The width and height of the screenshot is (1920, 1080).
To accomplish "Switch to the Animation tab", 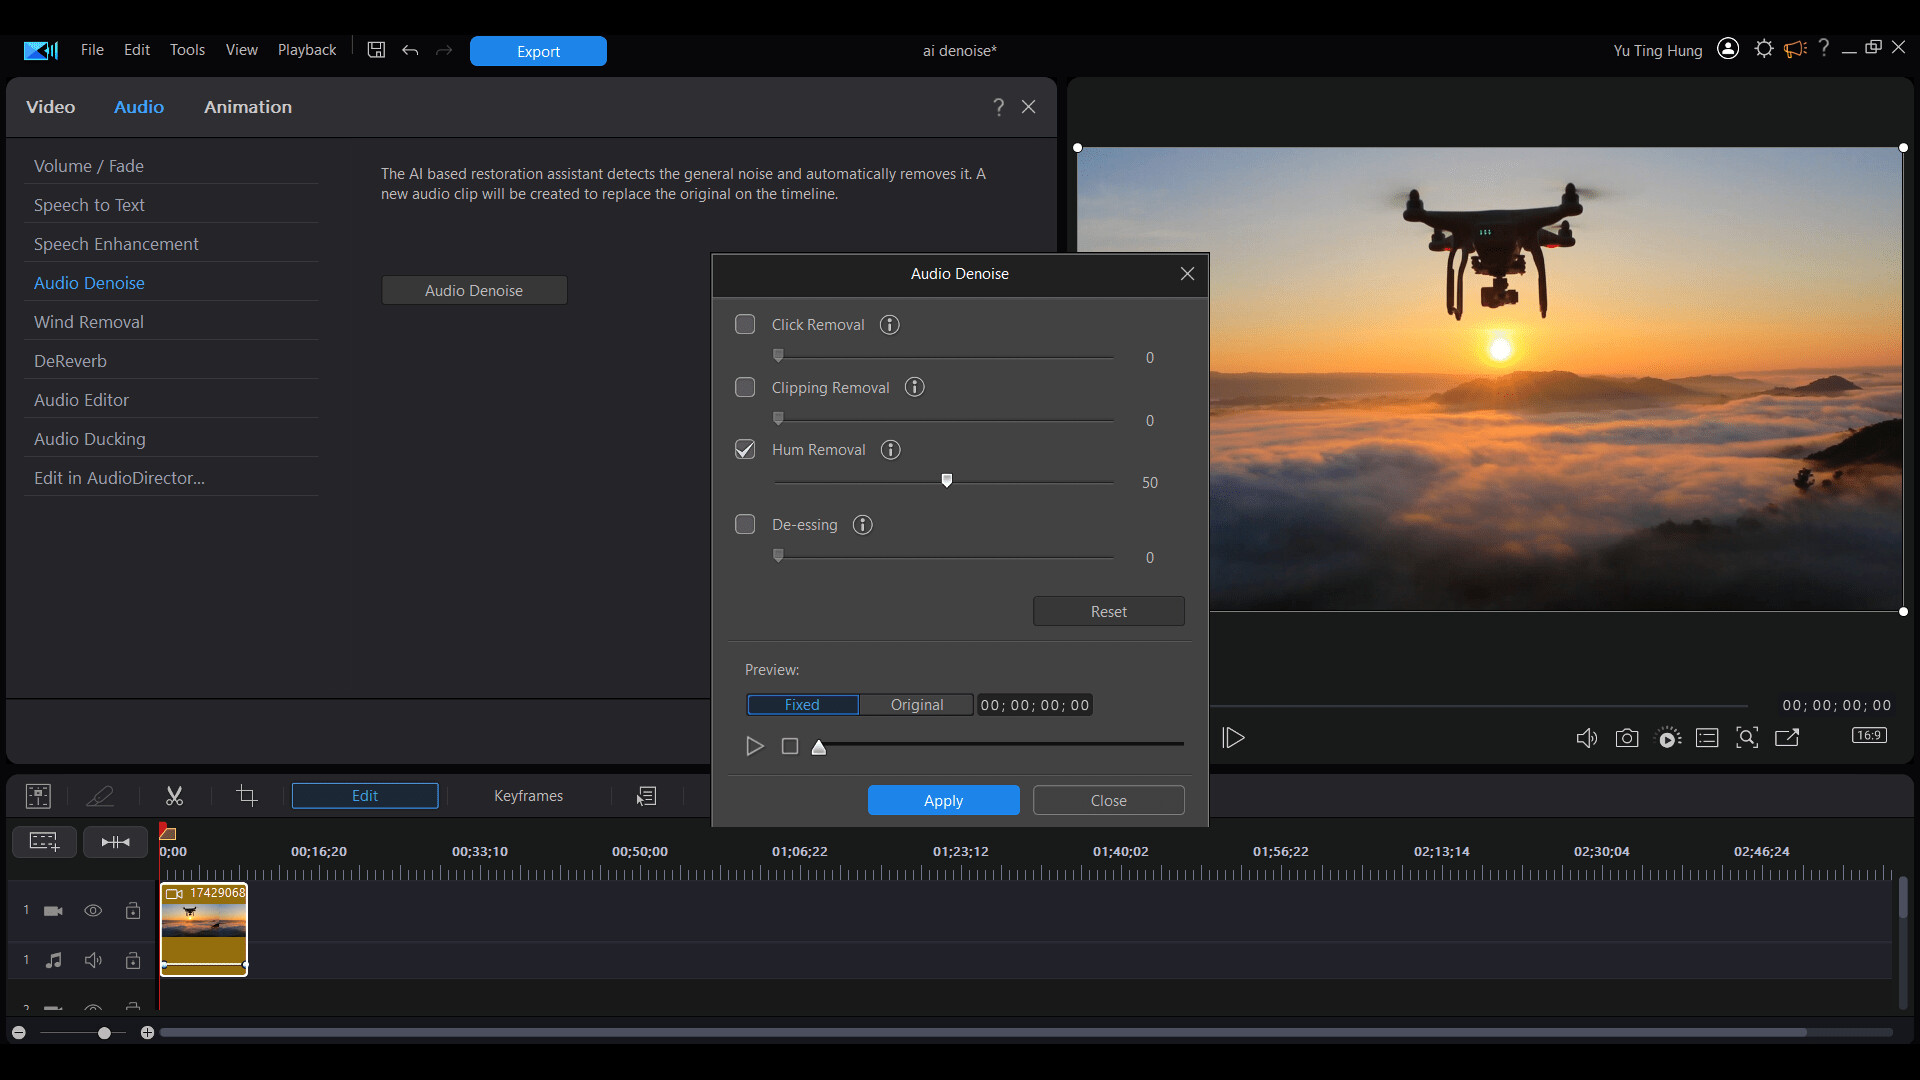I will (247, 107).
